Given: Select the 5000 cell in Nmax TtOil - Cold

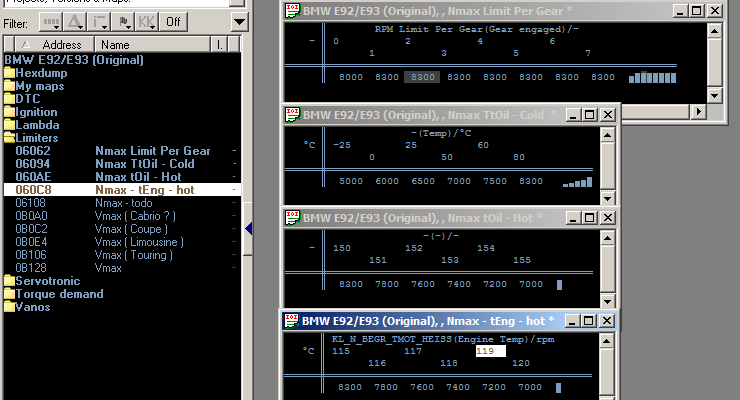Looking at the screenshot, I should pos(351,181).
